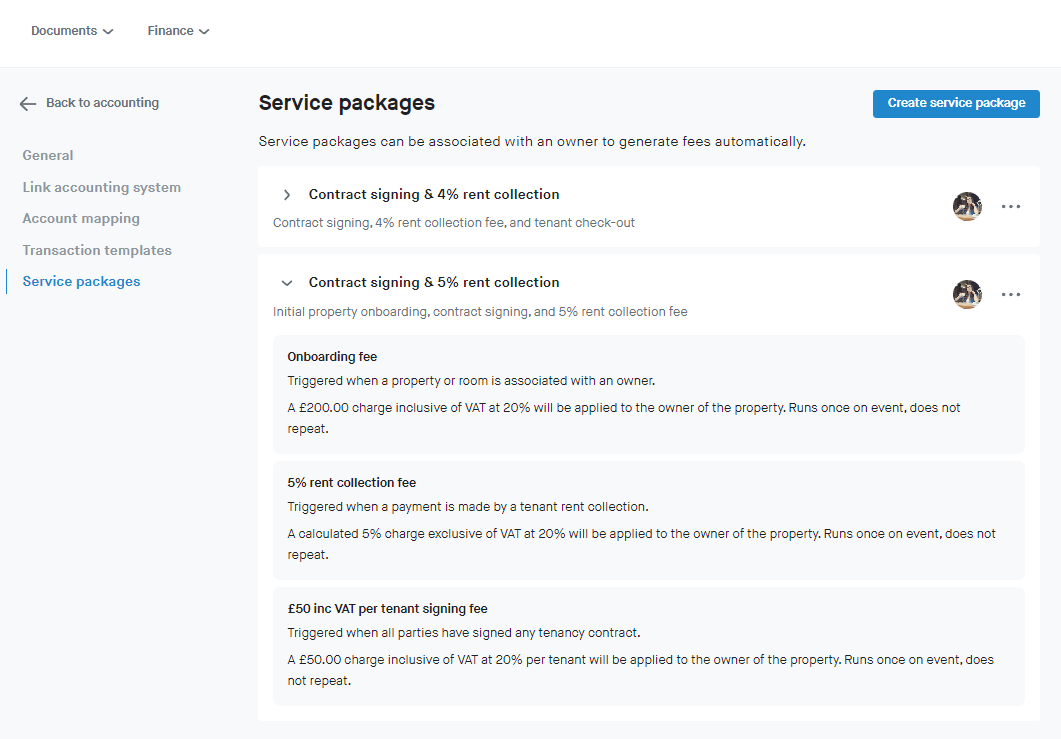Select the Onboarding fee card
The image size is (1061, 739).
648,394
